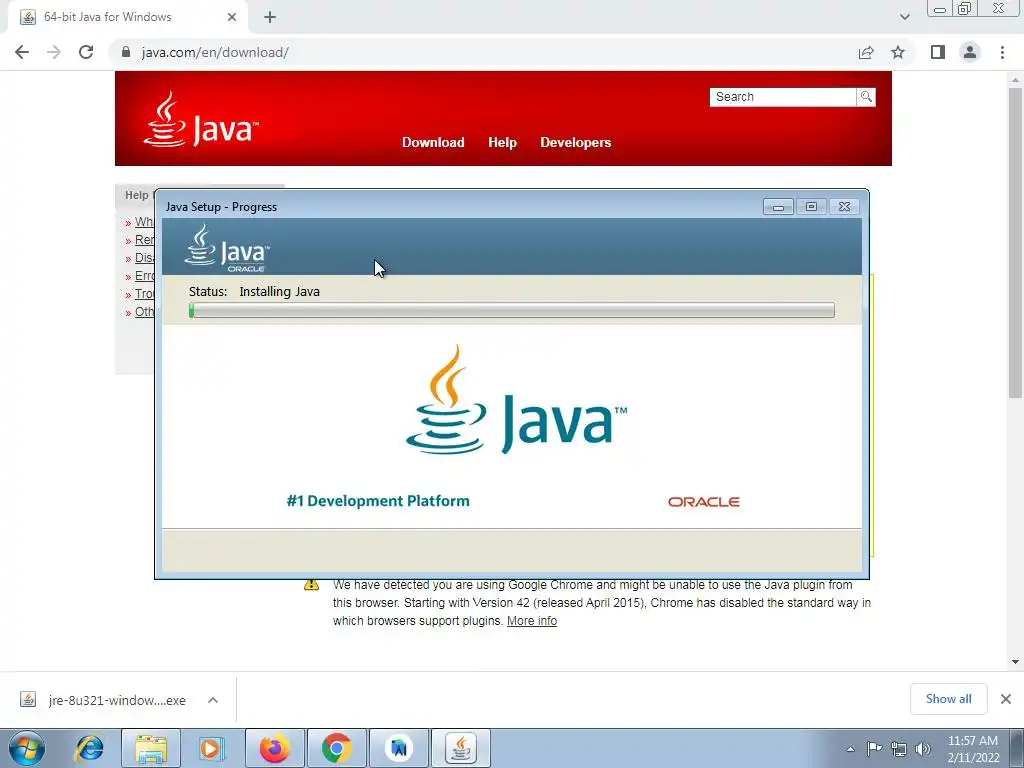Bookmark this page with the star
This screenshot has height=768, width=1024.
click(x=899, y=52)
